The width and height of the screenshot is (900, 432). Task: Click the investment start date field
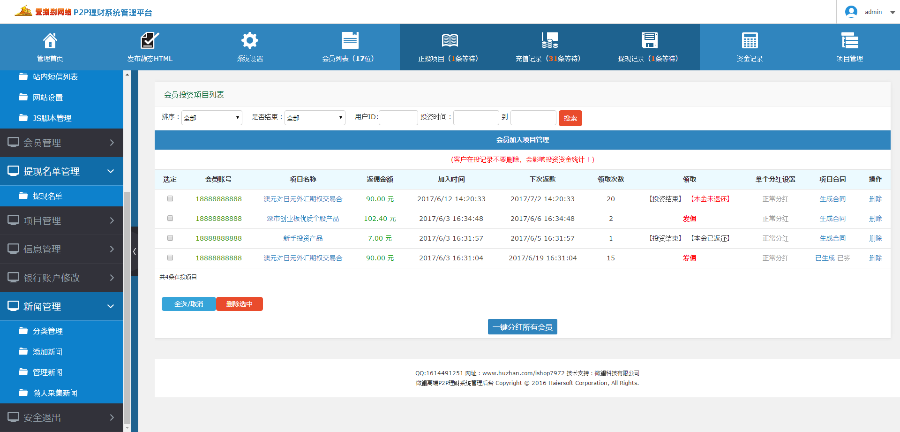point(476,118)
